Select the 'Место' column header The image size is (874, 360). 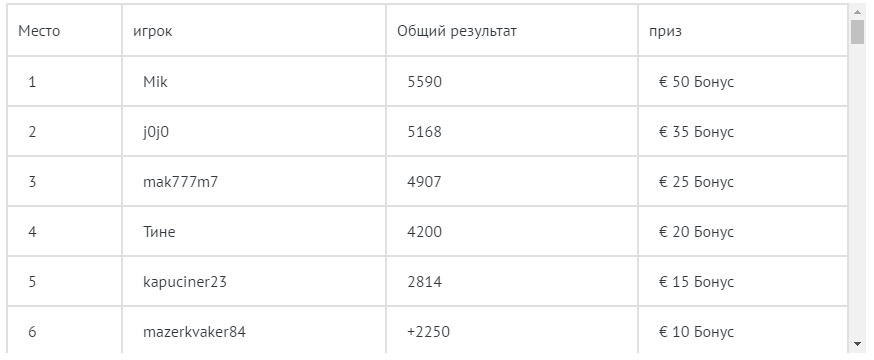click(39, 31)
